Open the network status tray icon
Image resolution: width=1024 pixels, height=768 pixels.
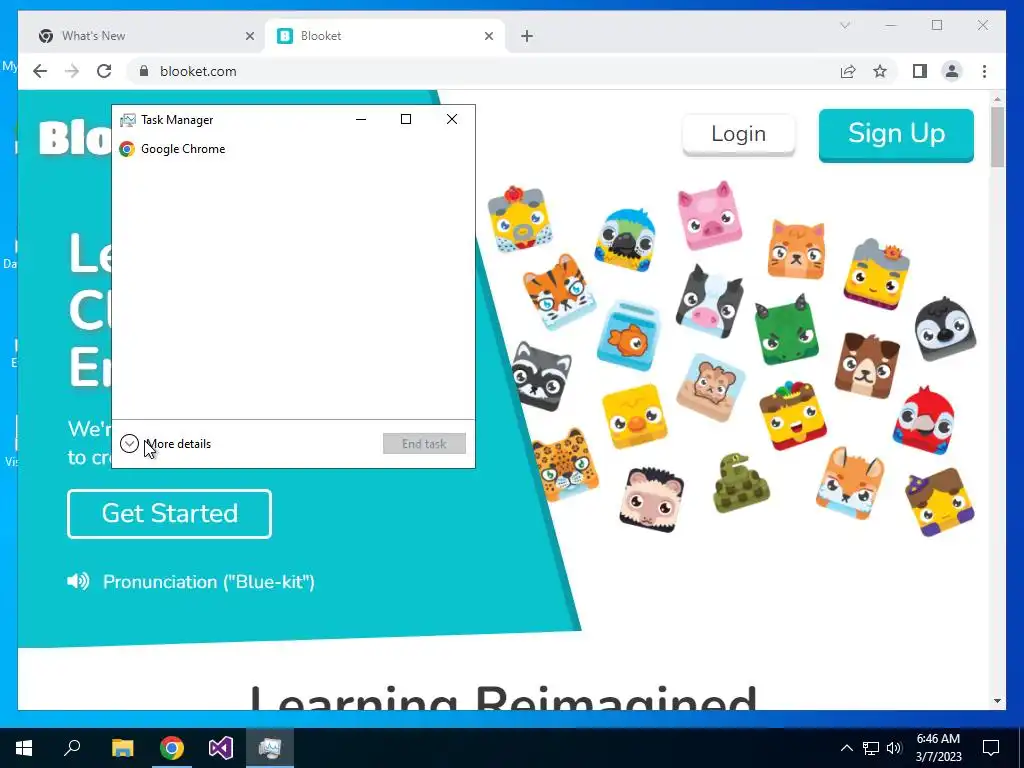coord(871,748)
